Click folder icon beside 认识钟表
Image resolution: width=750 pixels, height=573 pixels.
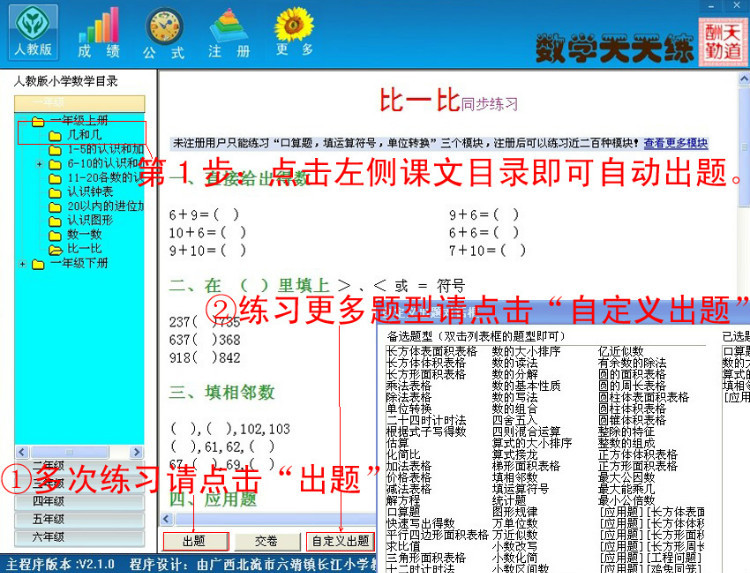(55, 193)
